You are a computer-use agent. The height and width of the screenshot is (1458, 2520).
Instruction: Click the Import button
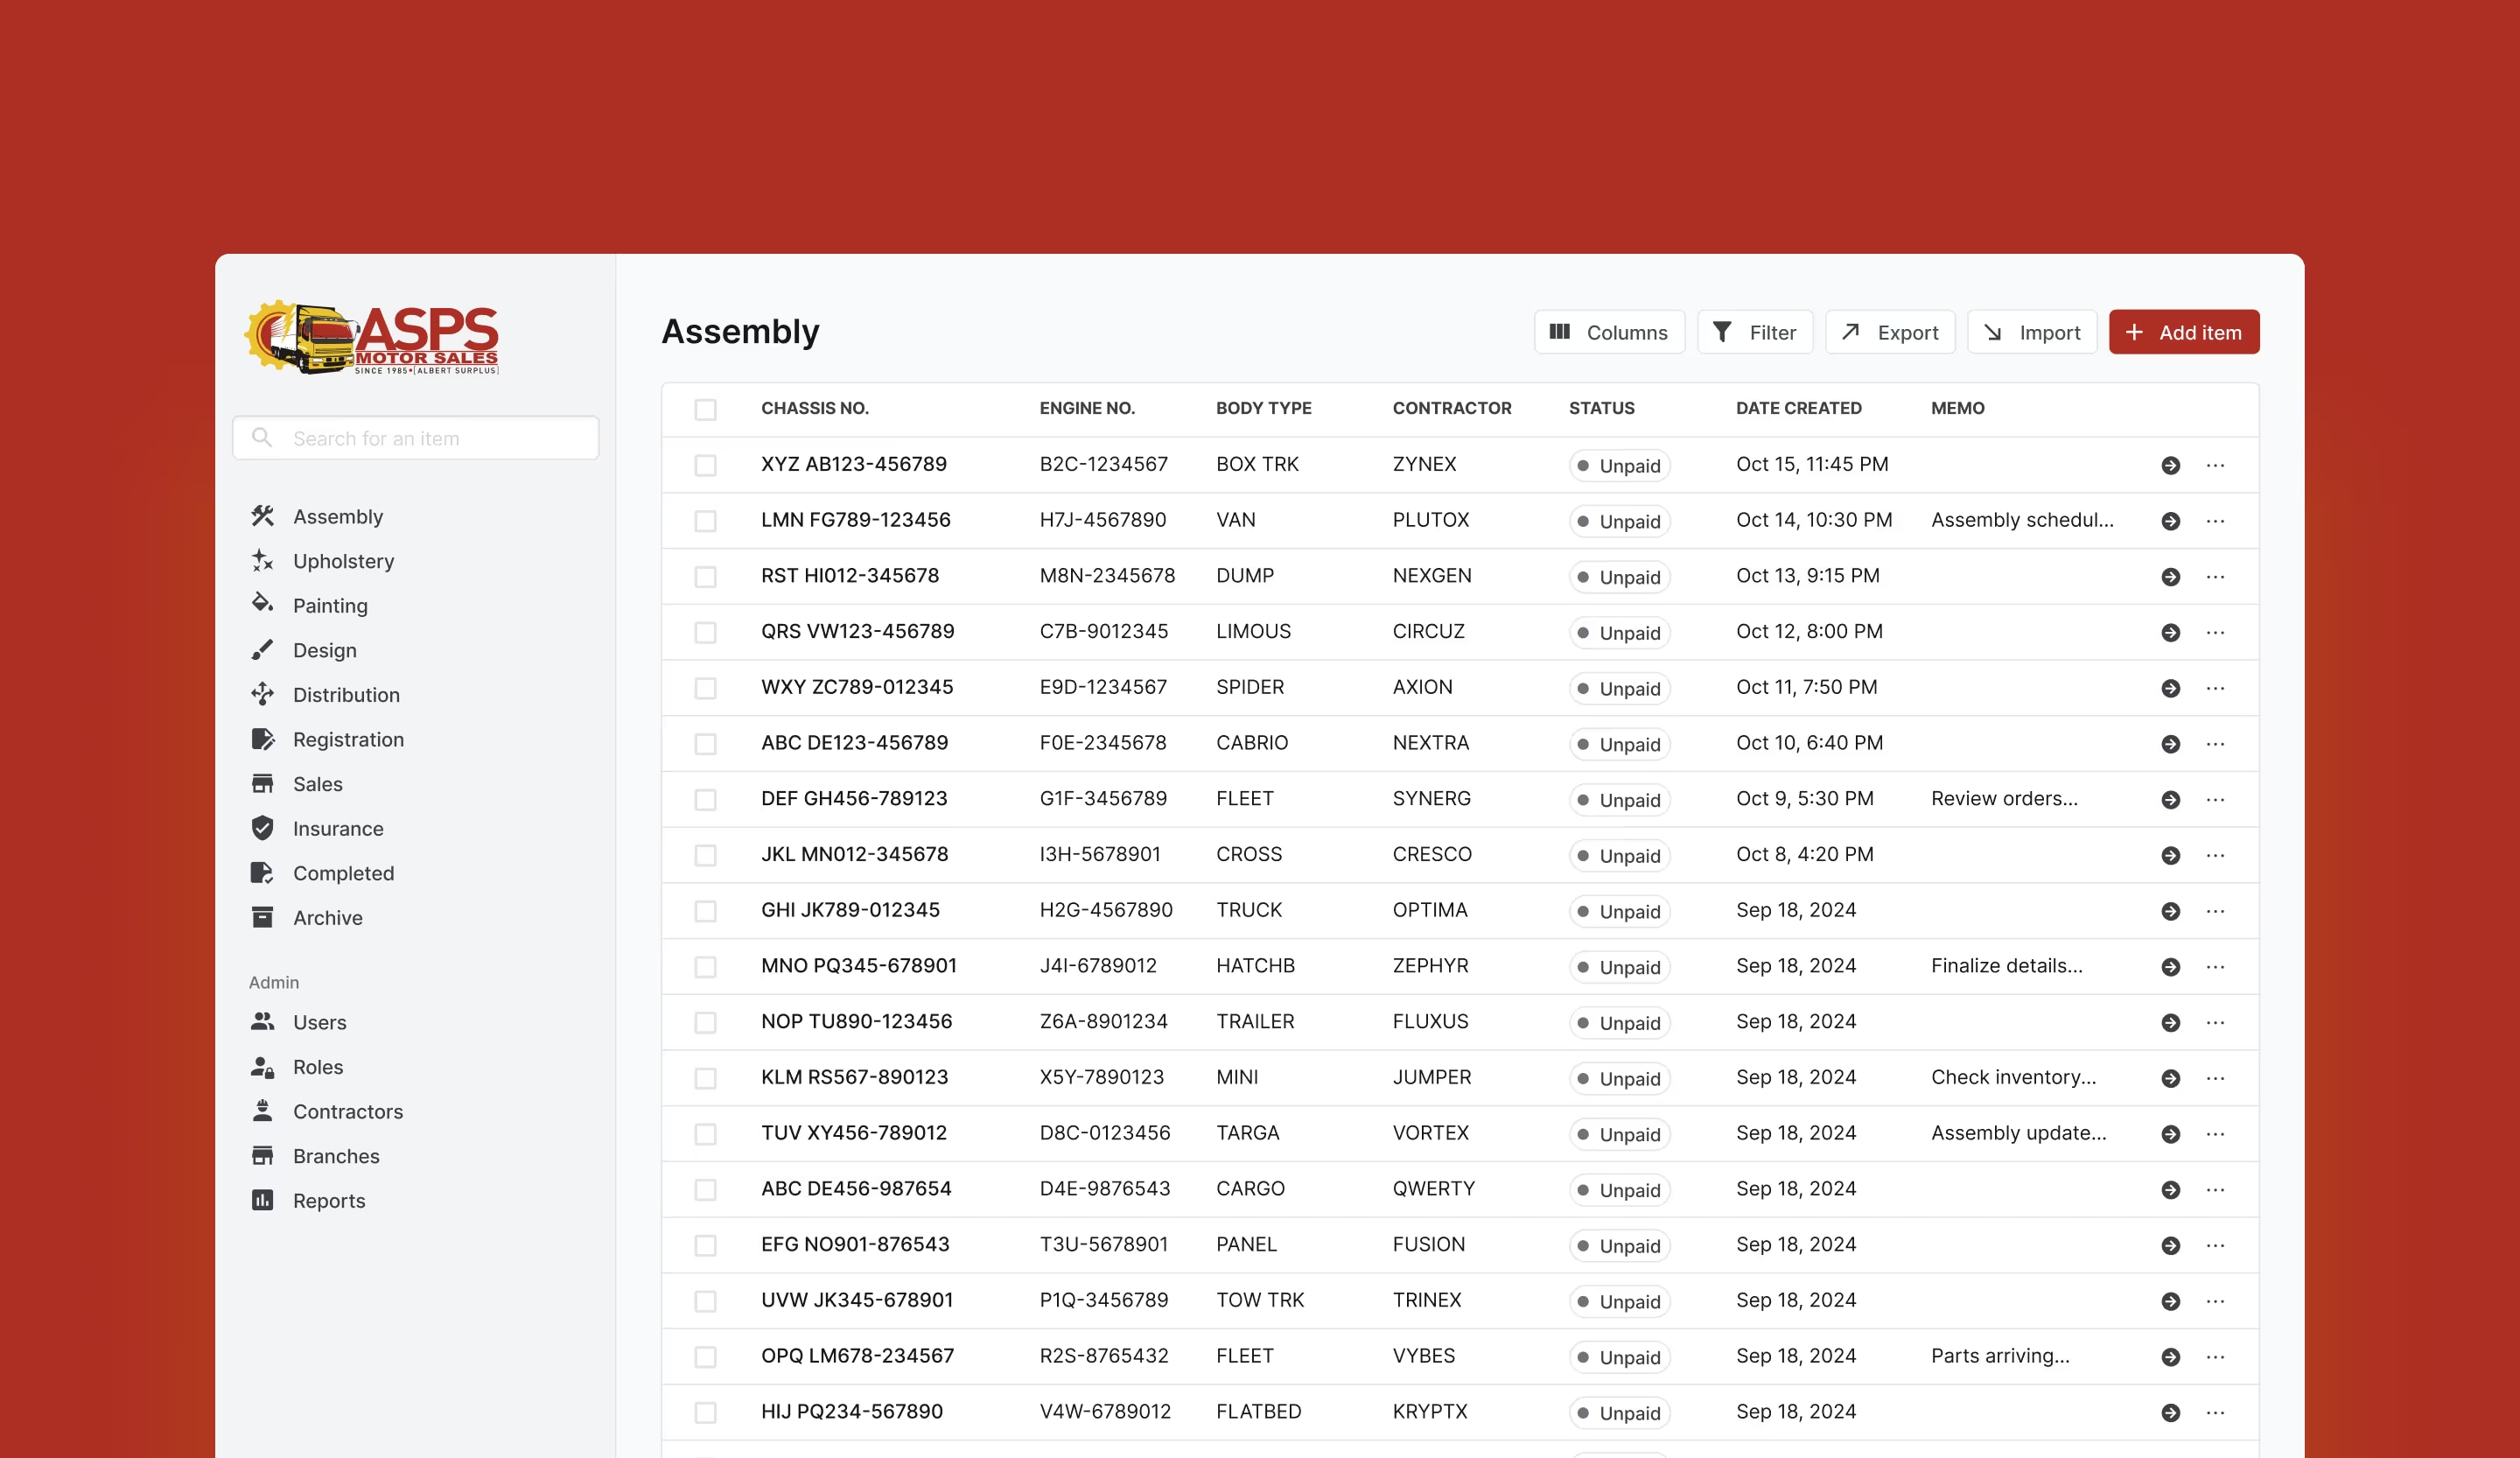[2032, 332]
